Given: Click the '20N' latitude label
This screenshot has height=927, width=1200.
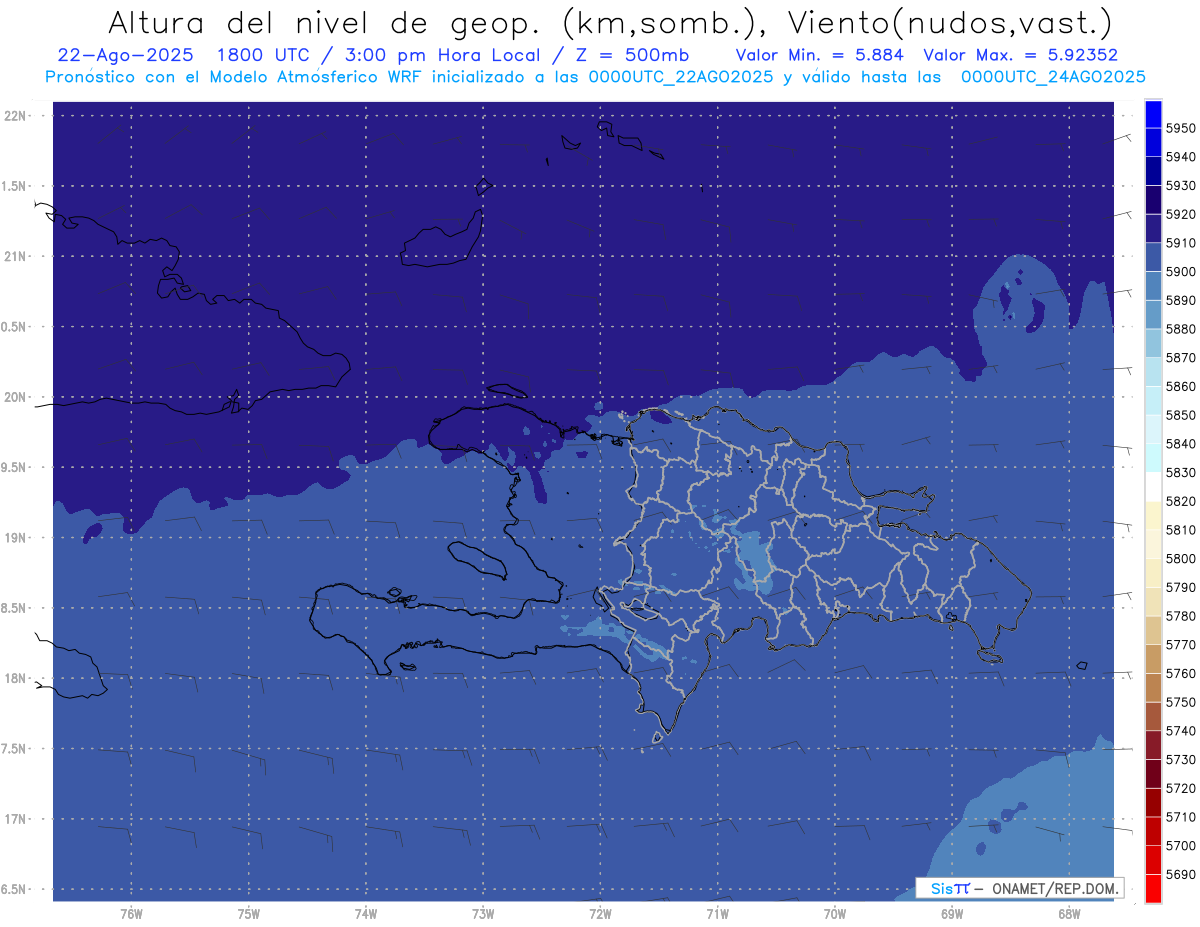Looking at the screenshot, I should tap(16, 397).
